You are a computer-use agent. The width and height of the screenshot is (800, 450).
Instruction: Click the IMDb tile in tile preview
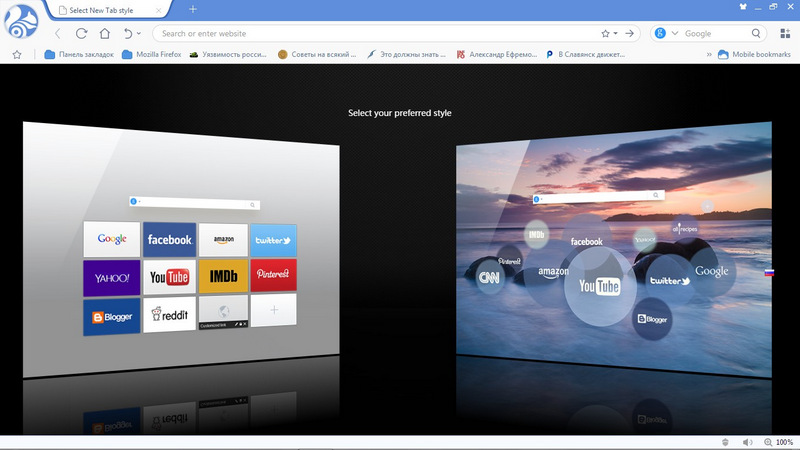point(223,276)
